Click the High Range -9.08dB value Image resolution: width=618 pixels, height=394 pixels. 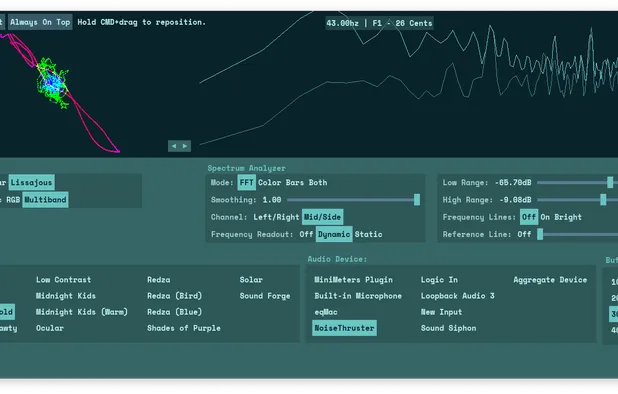516,200
